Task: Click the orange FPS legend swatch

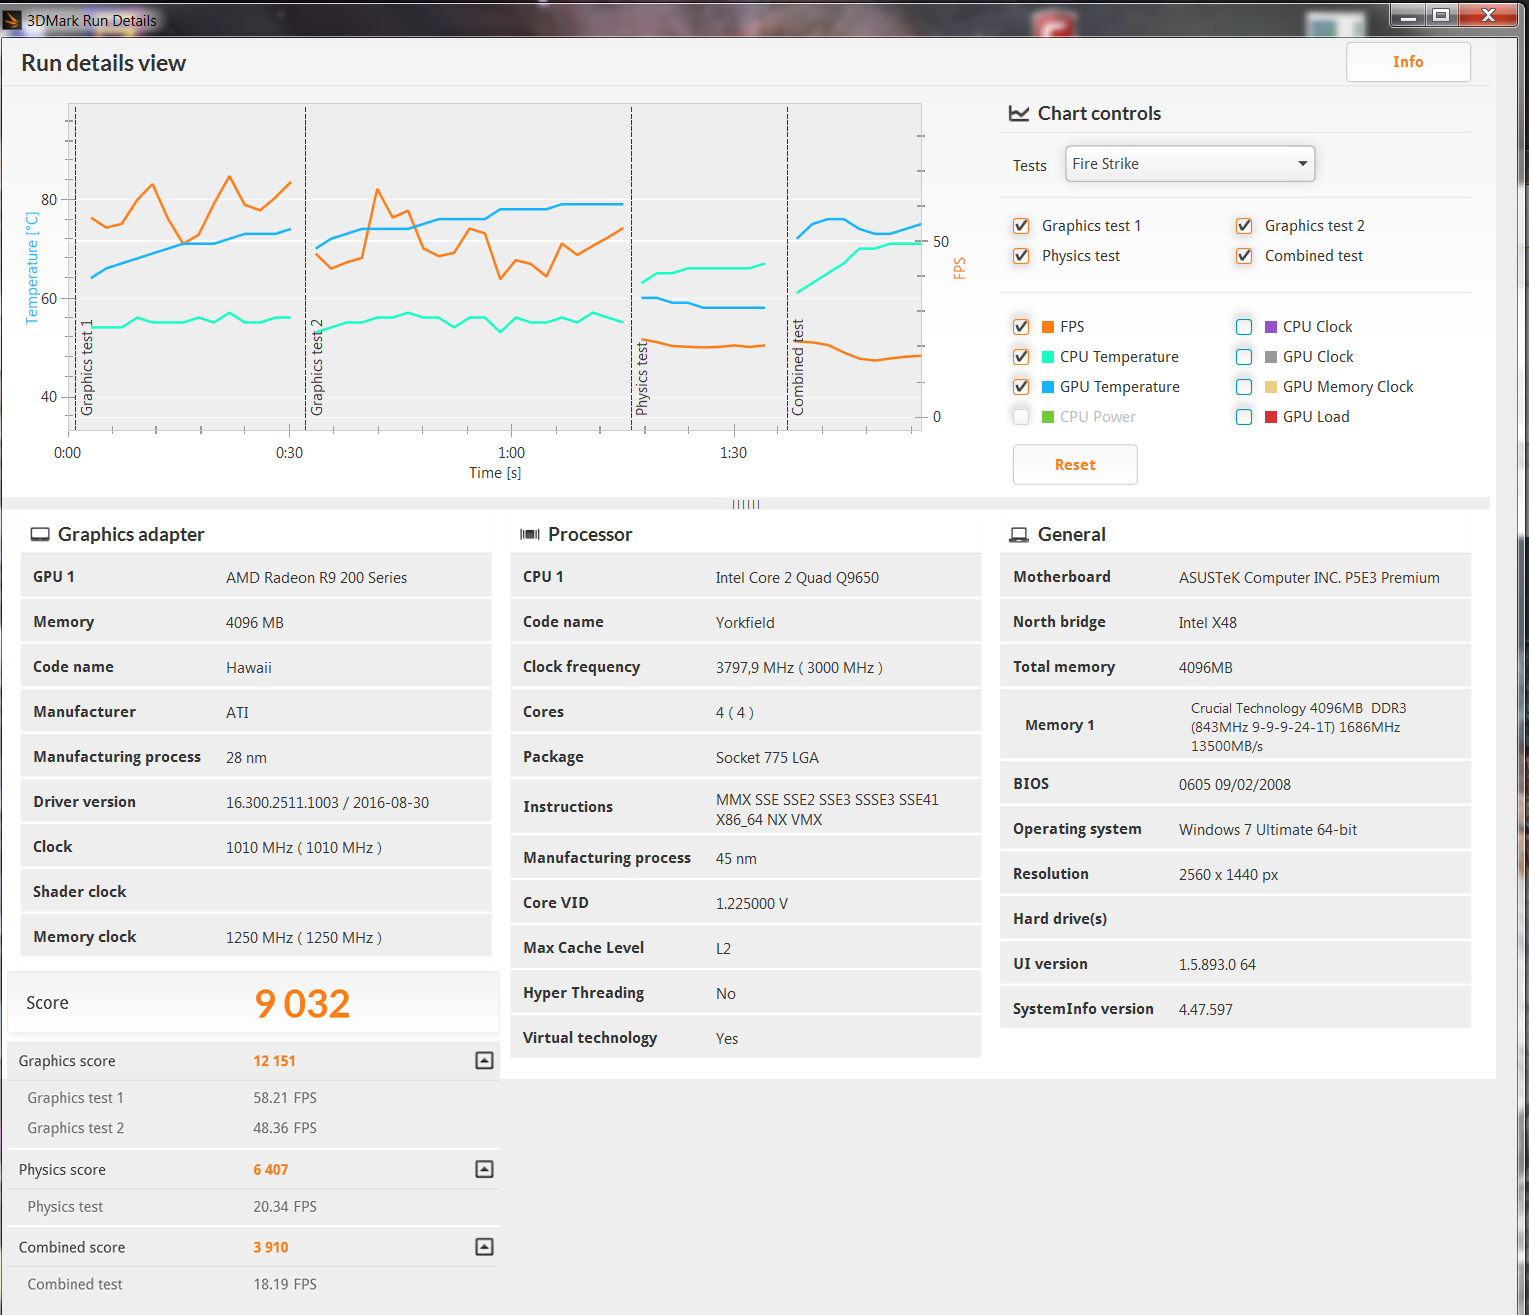Action: pos(1048,327)
